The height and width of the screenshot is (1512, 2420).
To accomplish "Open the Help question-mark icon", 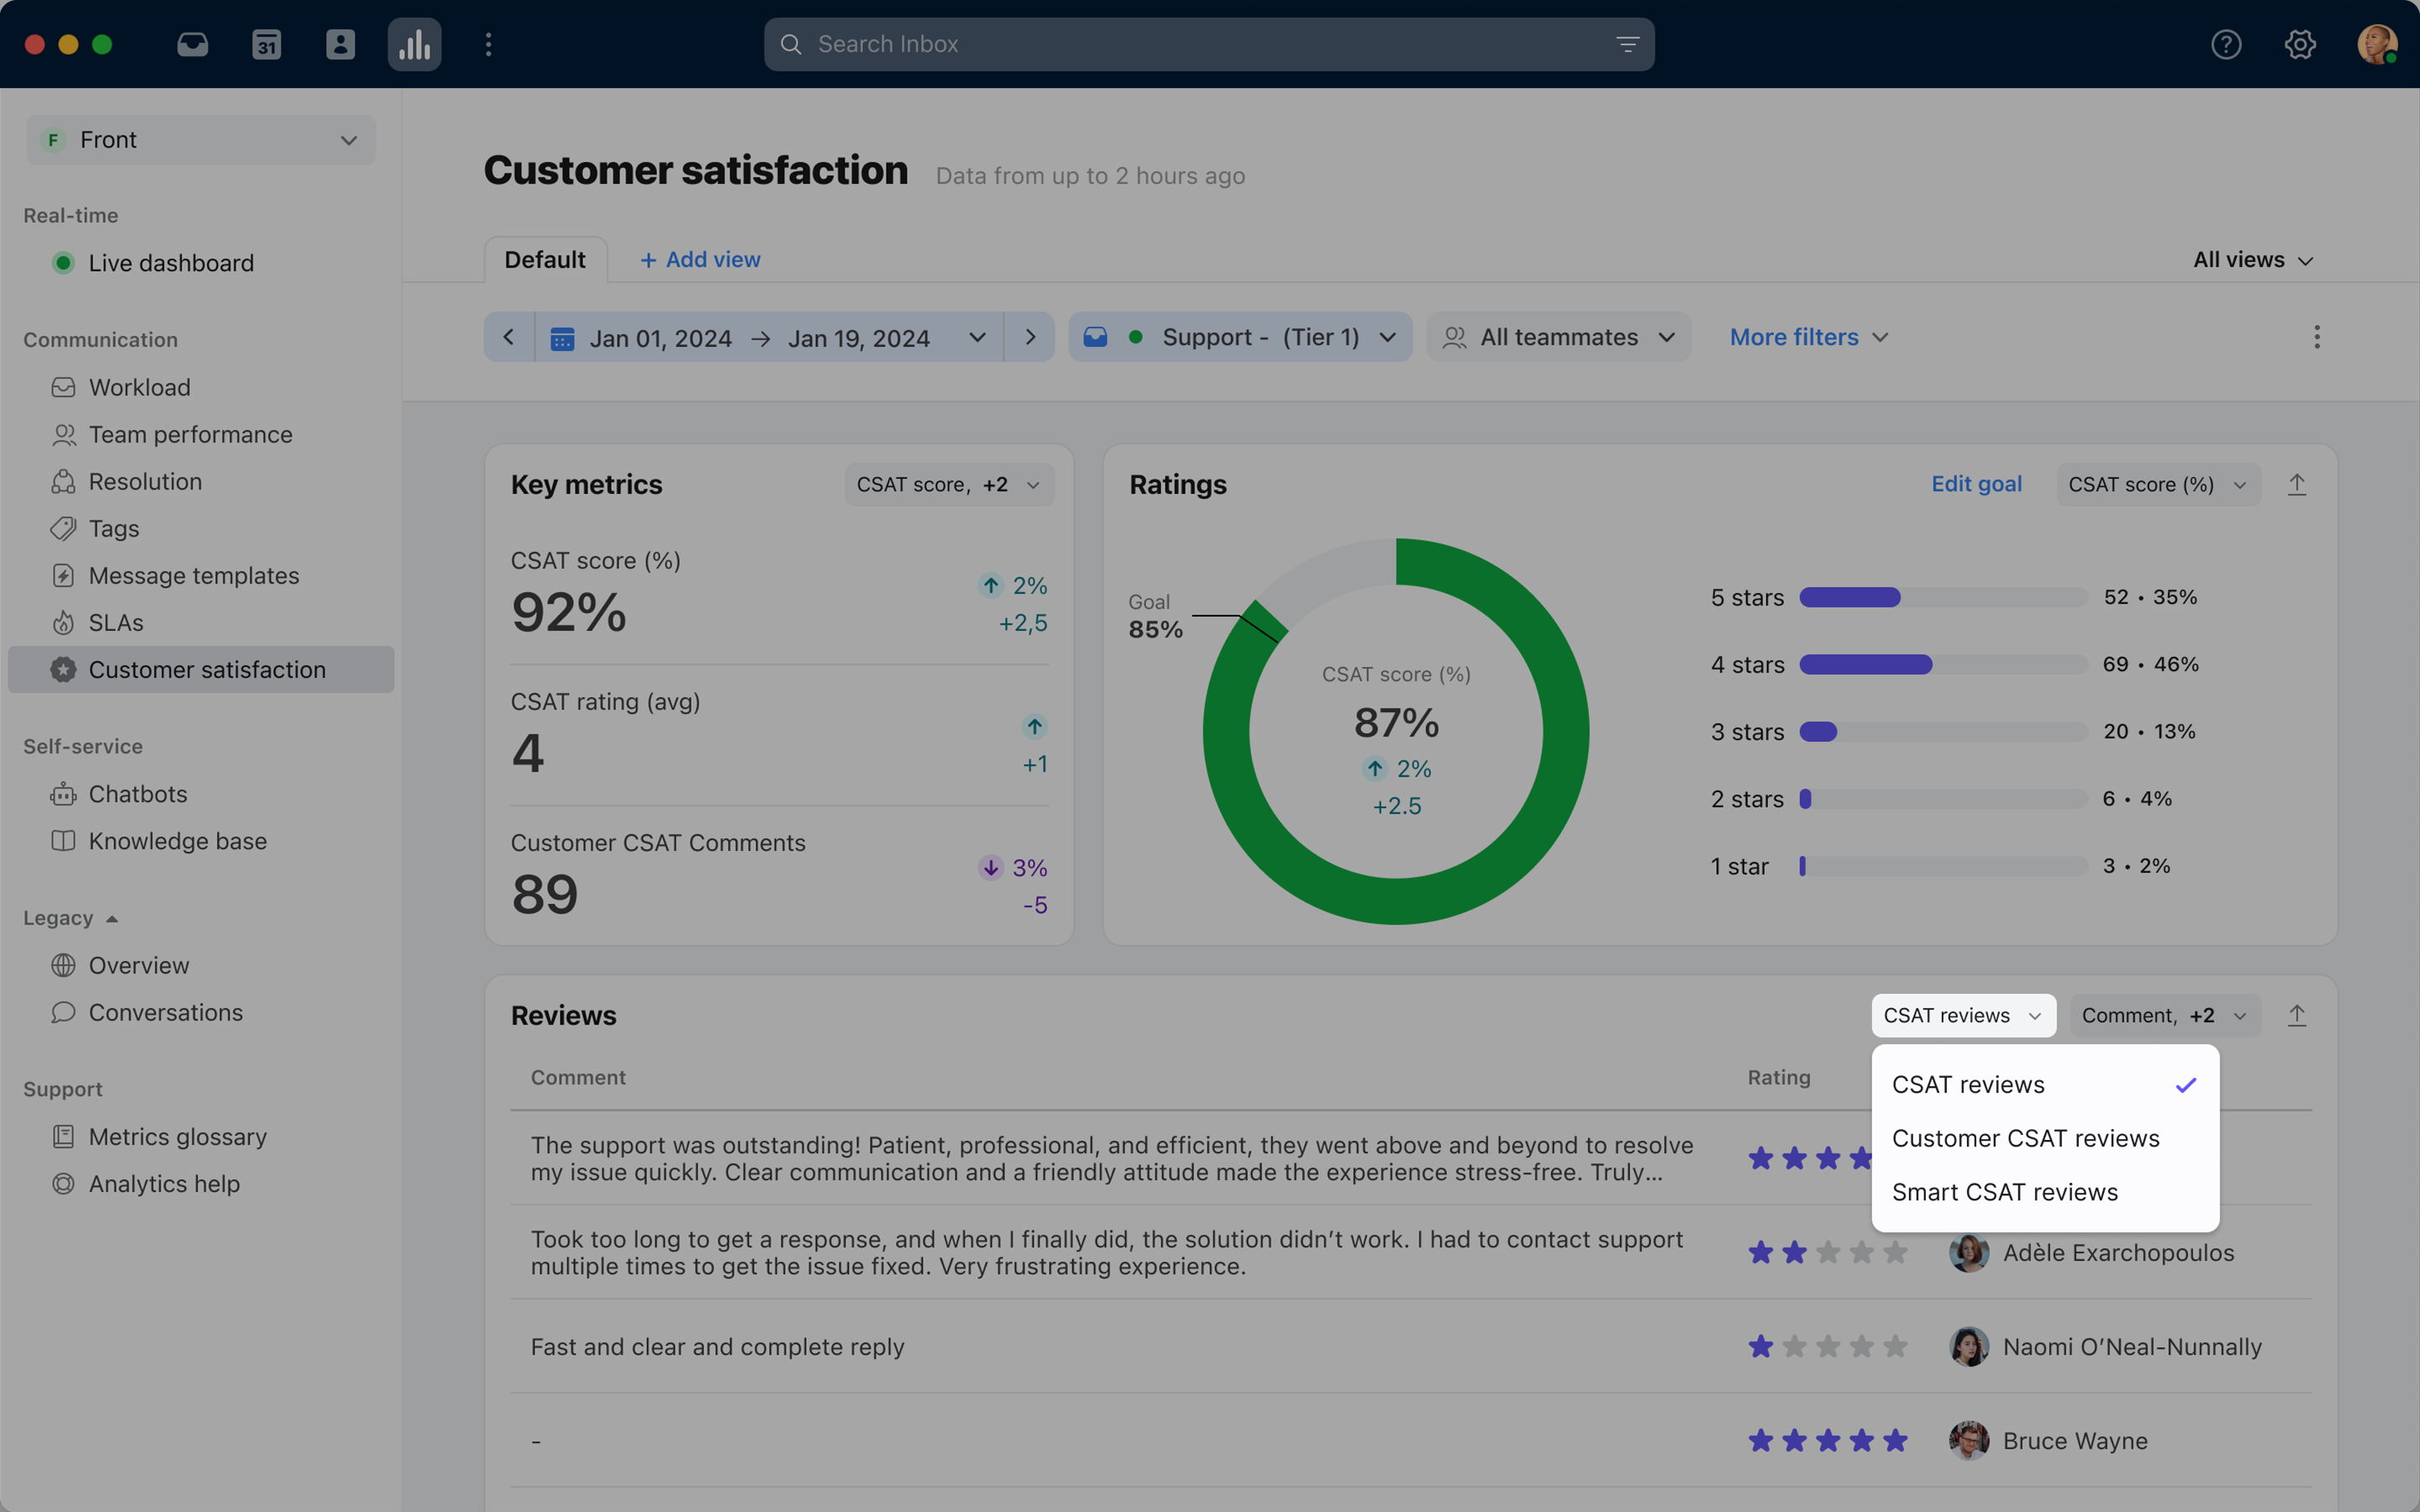I will (2226, 44).
